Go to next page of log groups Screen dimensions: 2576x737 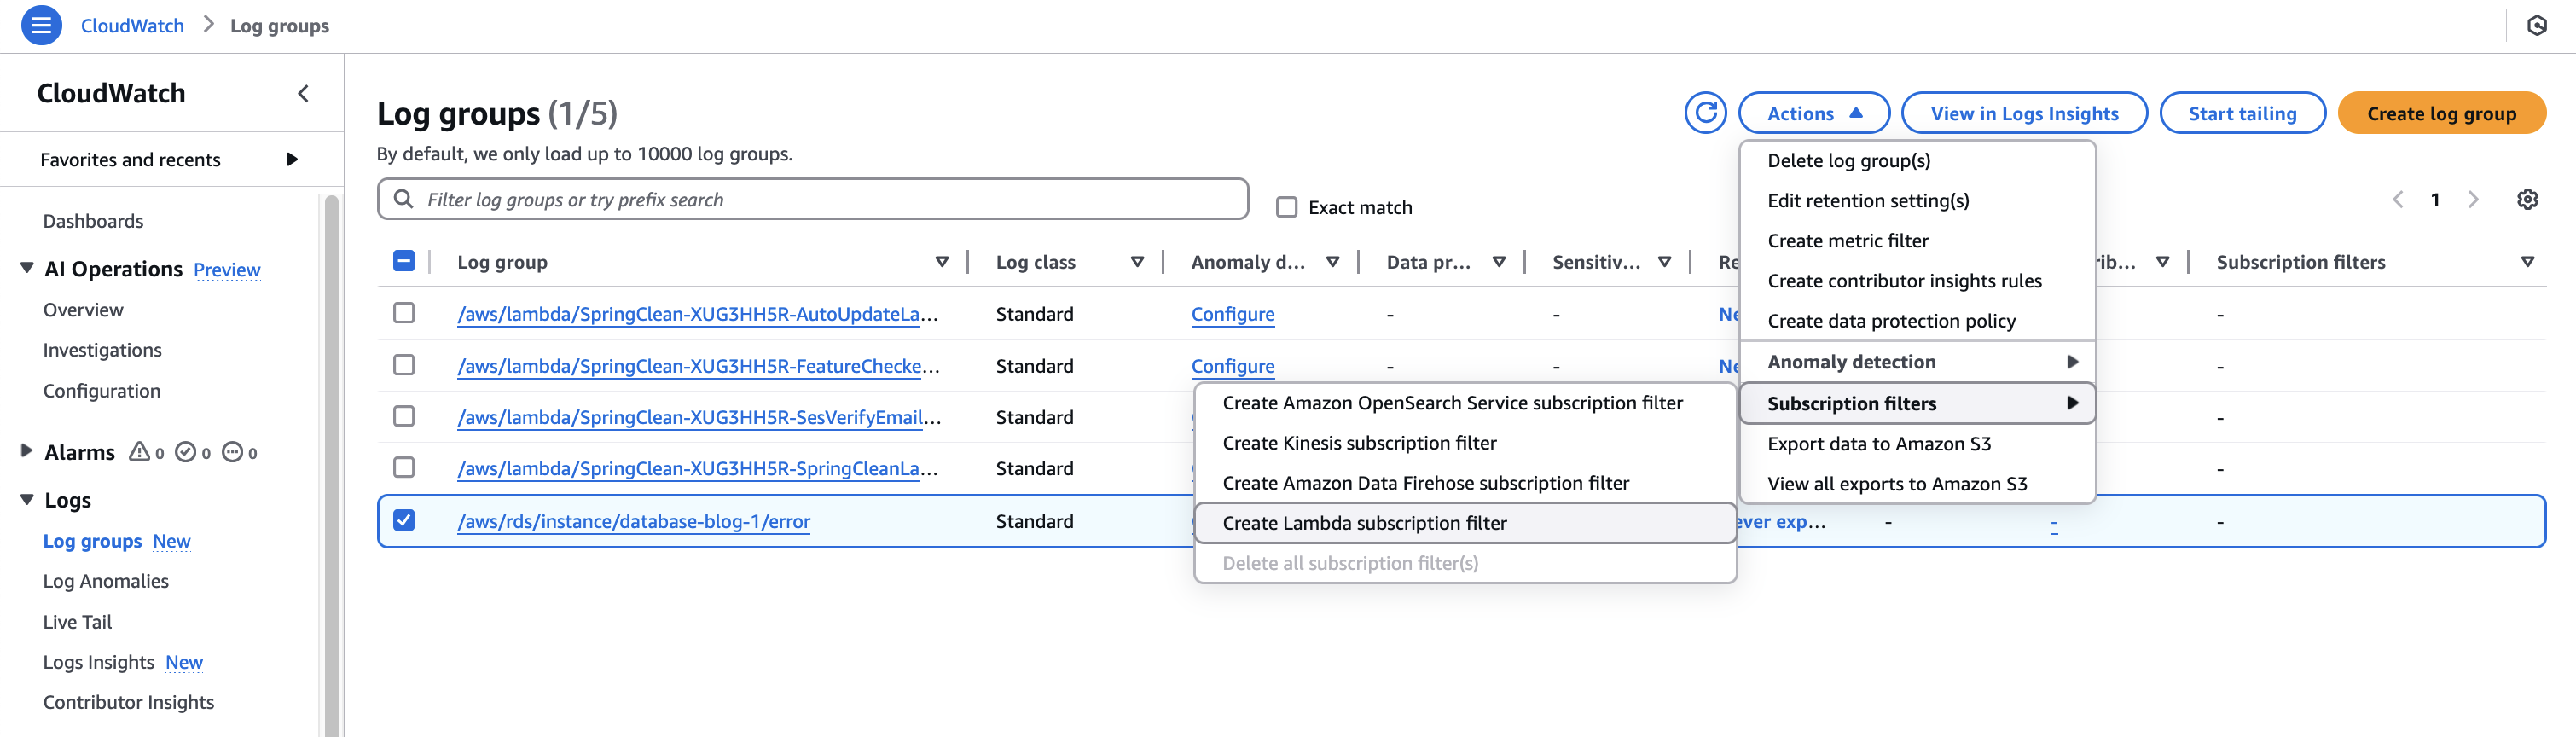pos(2473,199)
